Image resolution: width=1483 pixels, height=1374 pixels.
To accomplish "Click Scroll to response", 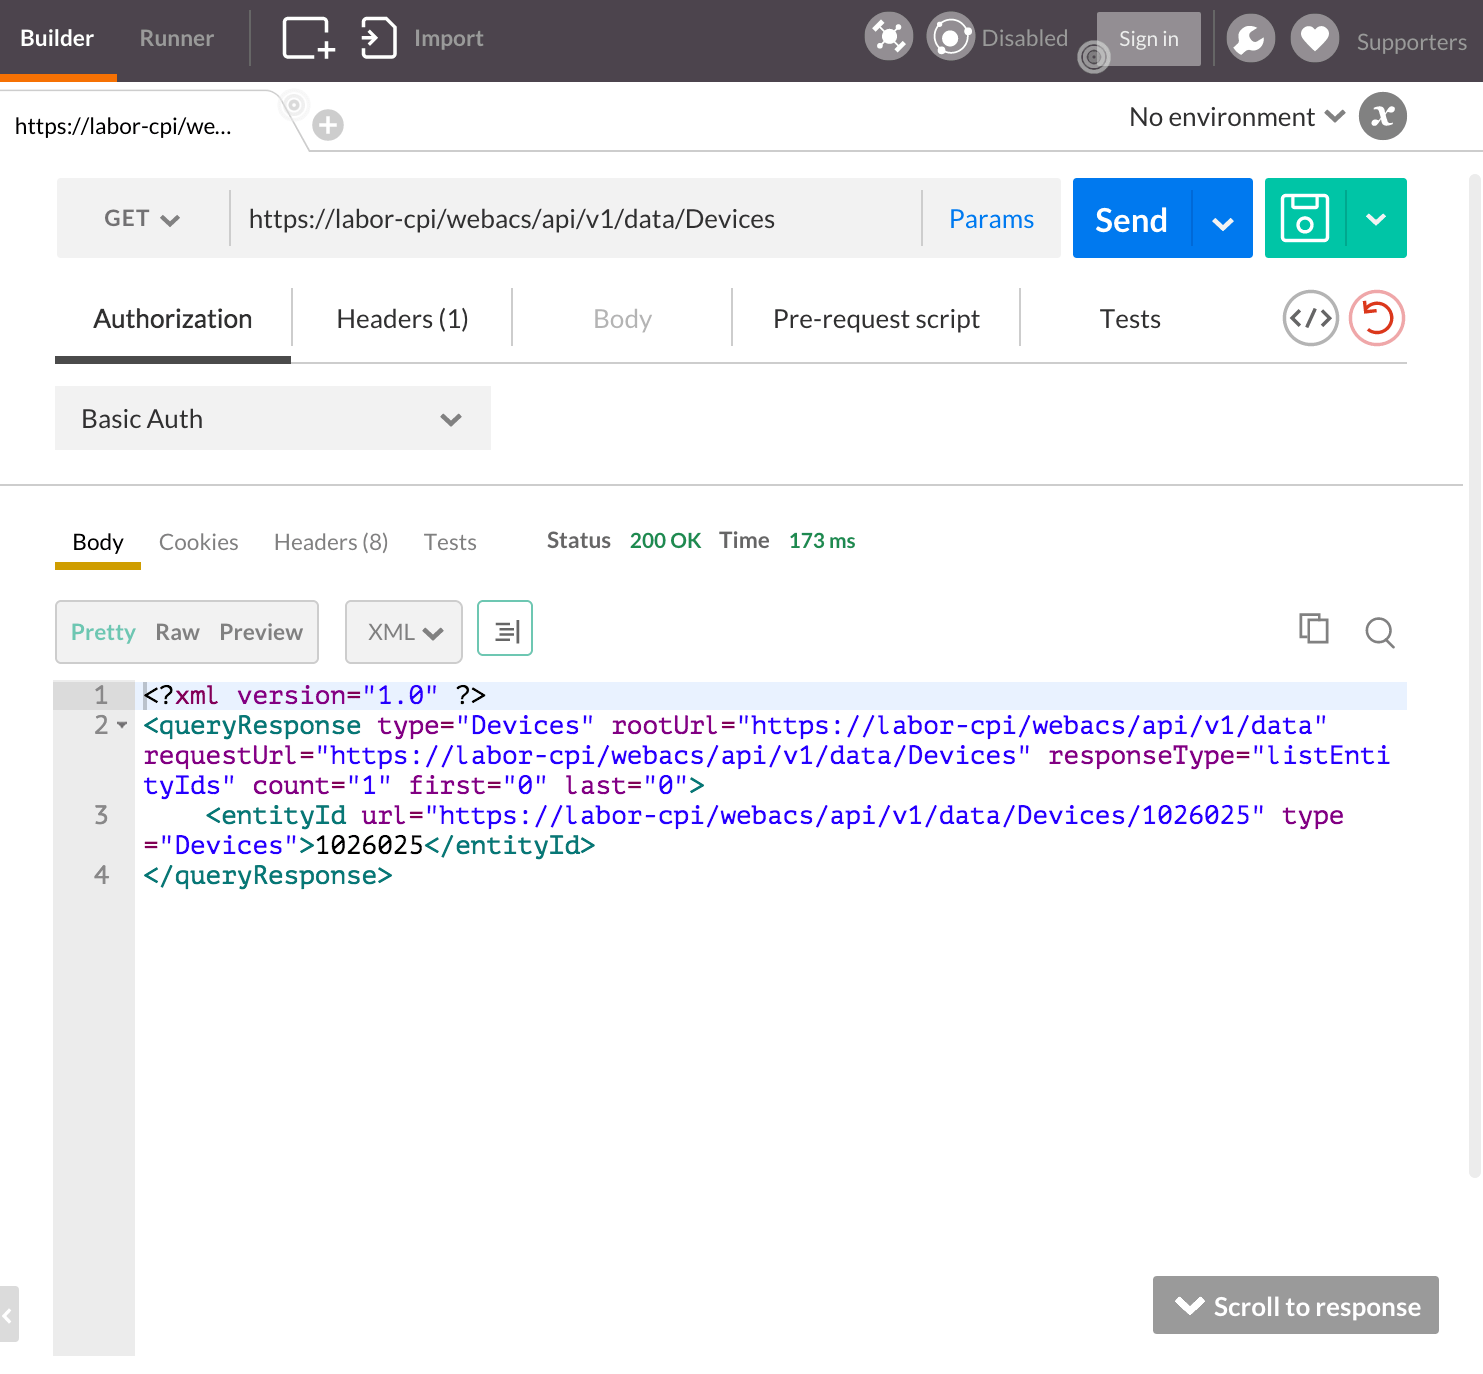I will [1295, 1306].
